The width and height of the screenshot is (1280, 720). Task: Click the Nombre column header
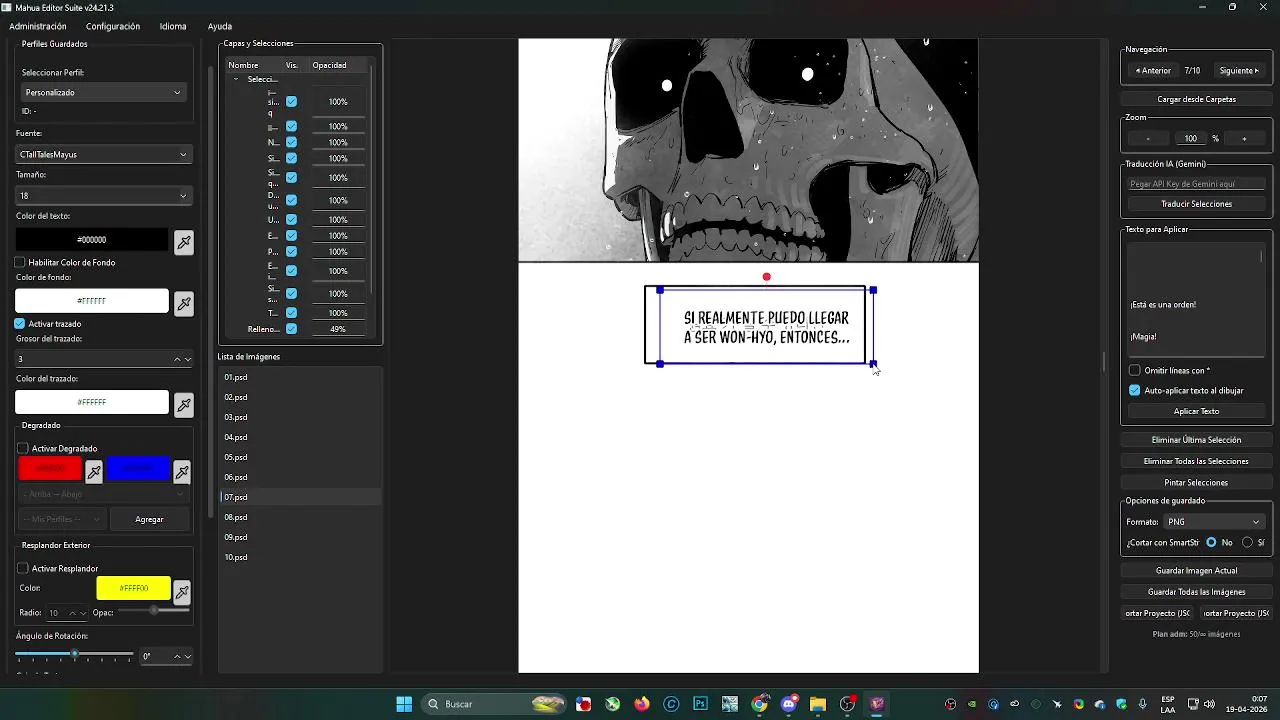tap(243, 65)
